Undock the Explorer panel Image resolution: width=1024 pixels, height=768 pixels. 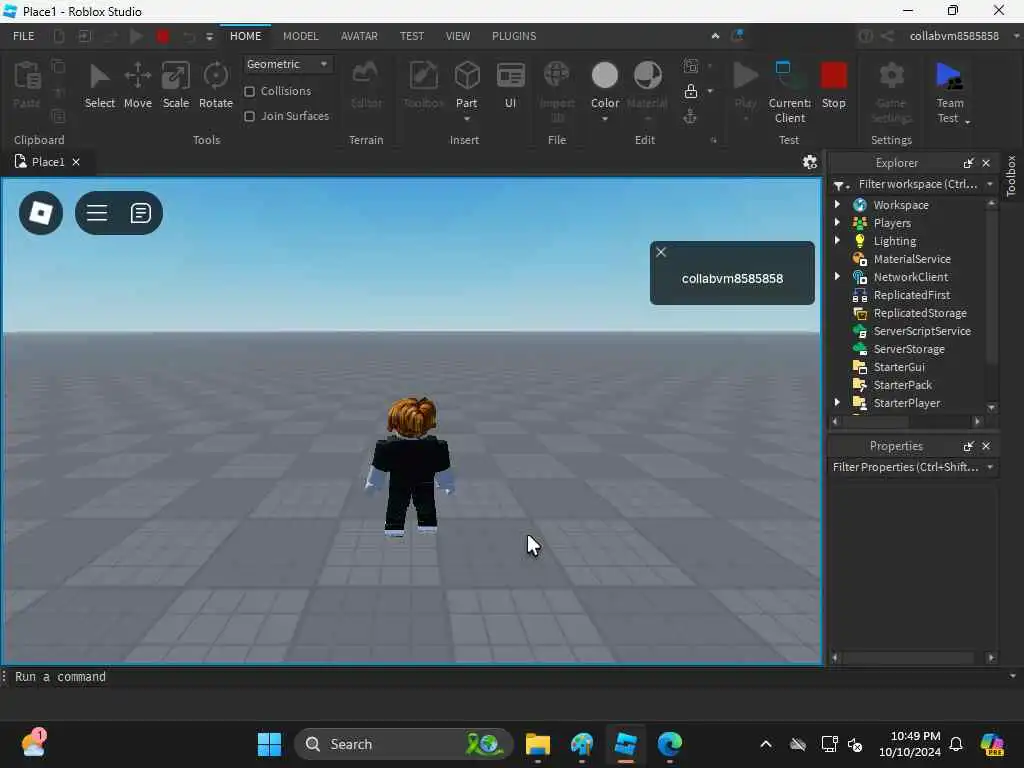[x=968, y=163]
